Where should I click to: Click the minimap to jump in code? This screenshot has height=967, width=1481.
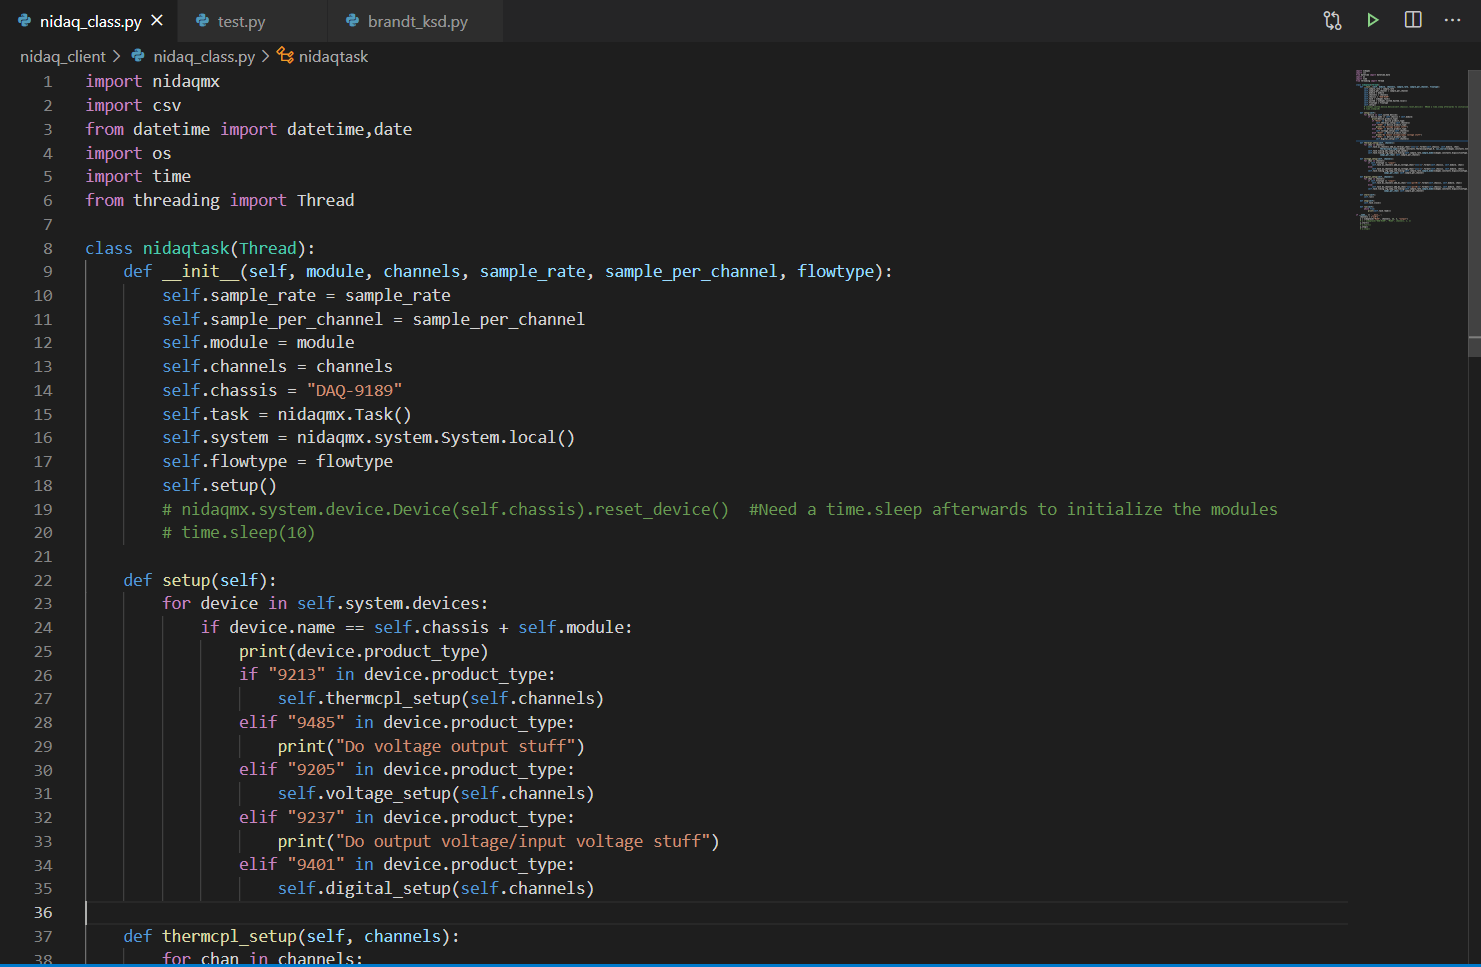[x=1400, y=150]
